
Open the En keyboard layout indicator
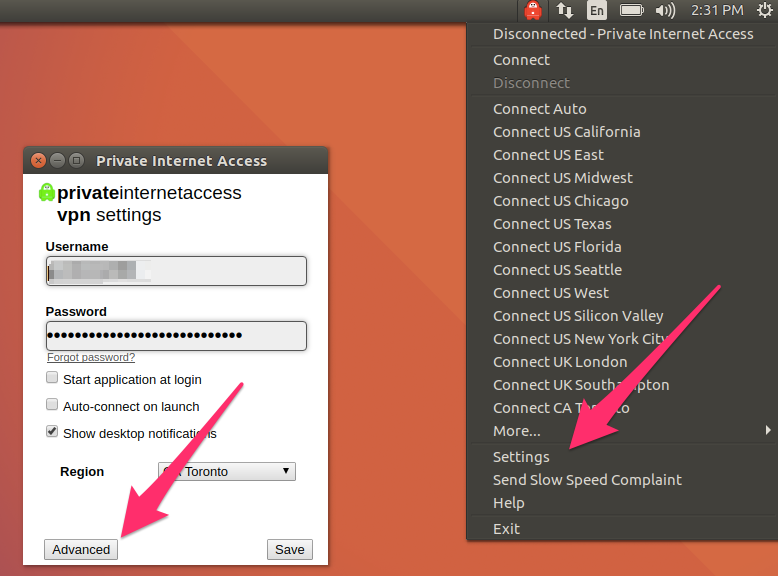pyautogui.click(x=597, y=10)
